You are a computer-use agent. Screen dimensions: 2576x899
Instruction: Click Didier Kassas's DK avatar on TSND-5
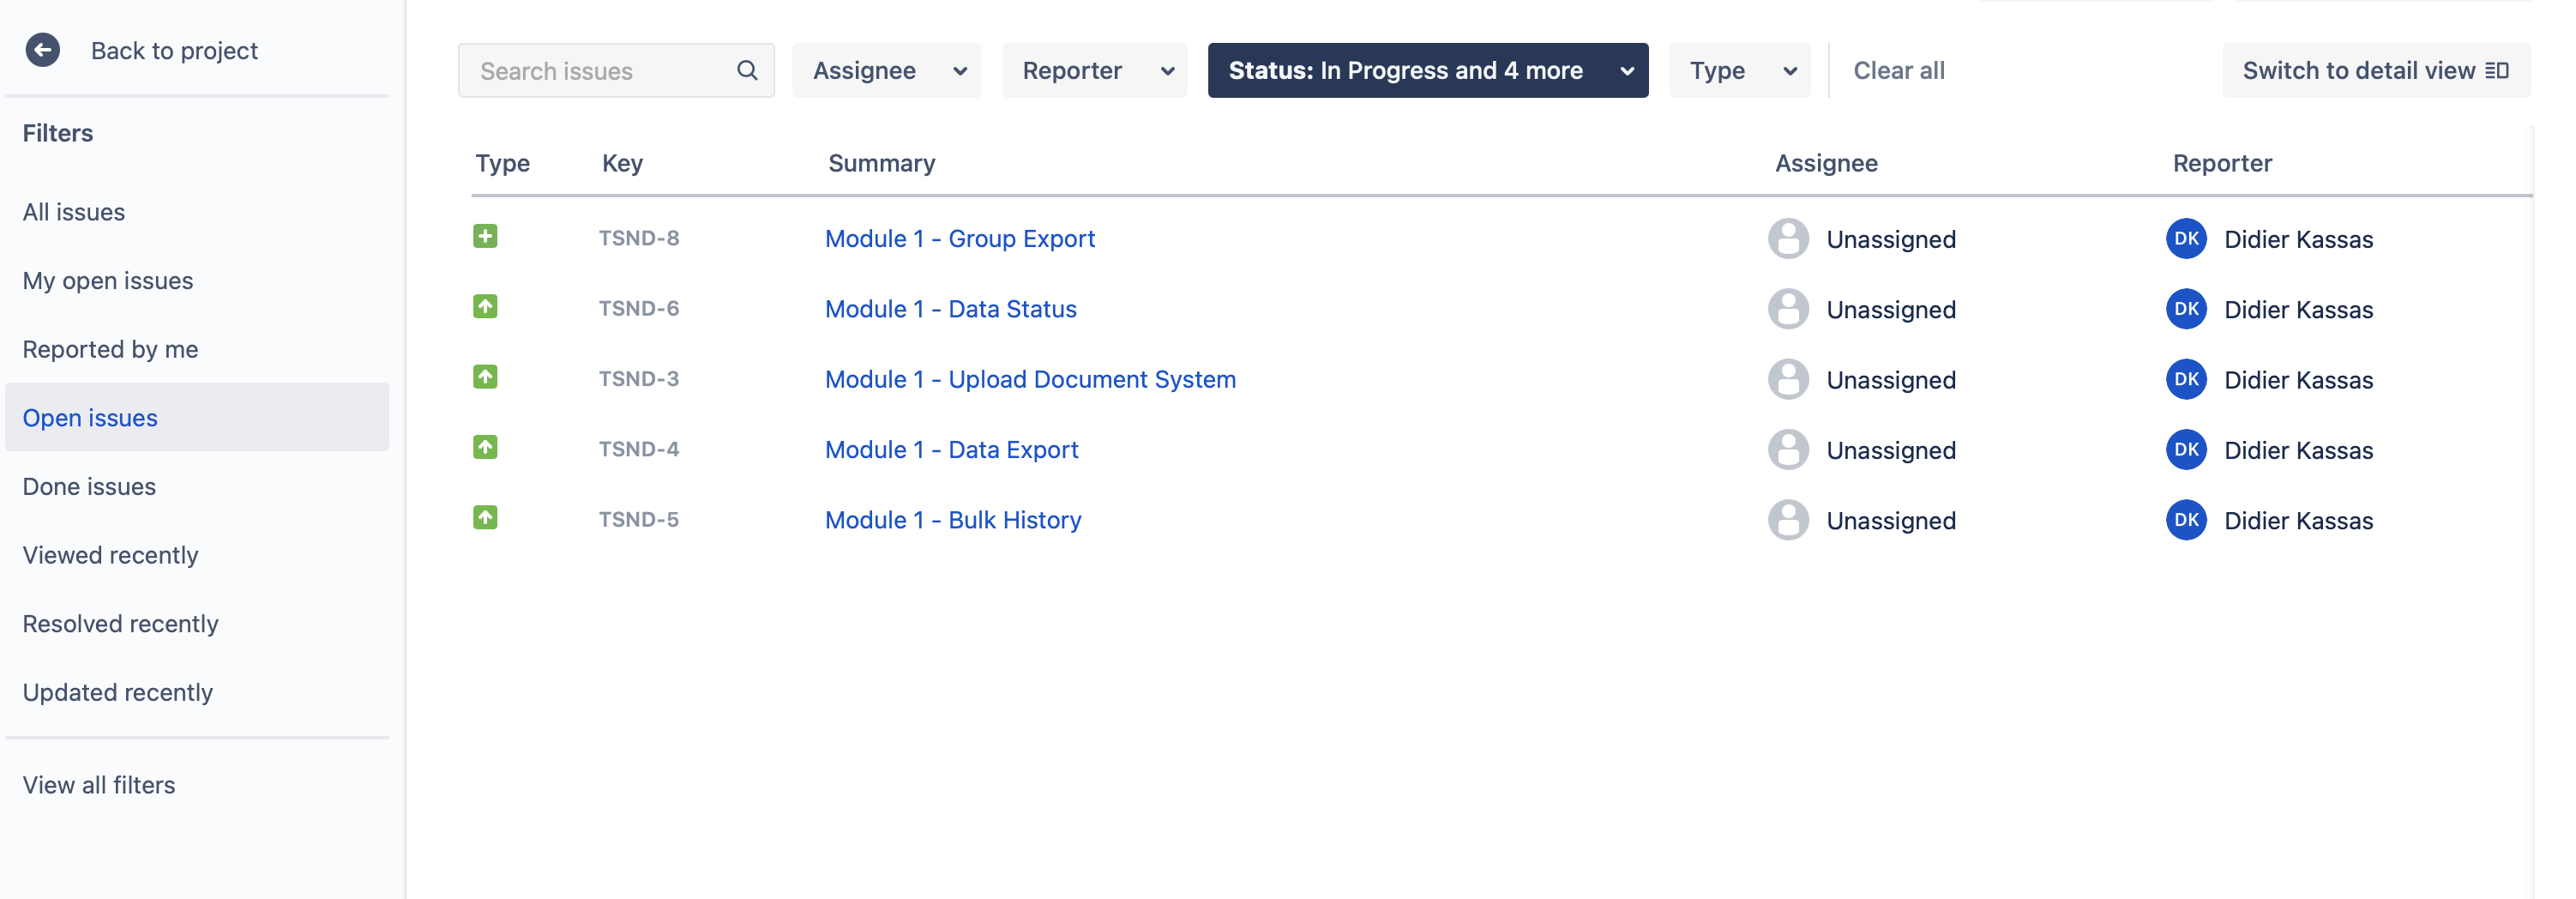coord(2186,520)
